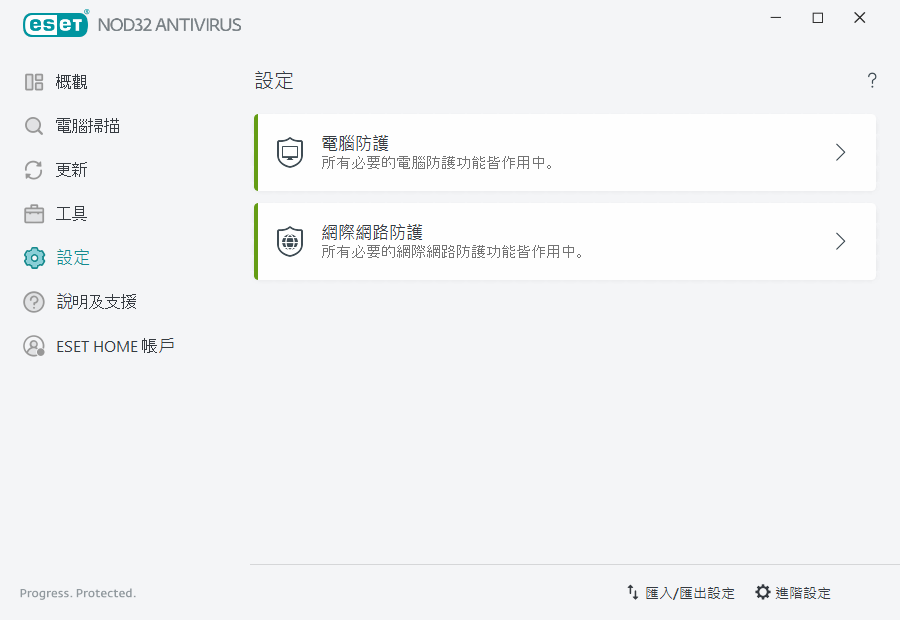The width and height of the screenshot is (900, 620).
Task: Click the question mark help button
Action: click(x=872, y=81)
